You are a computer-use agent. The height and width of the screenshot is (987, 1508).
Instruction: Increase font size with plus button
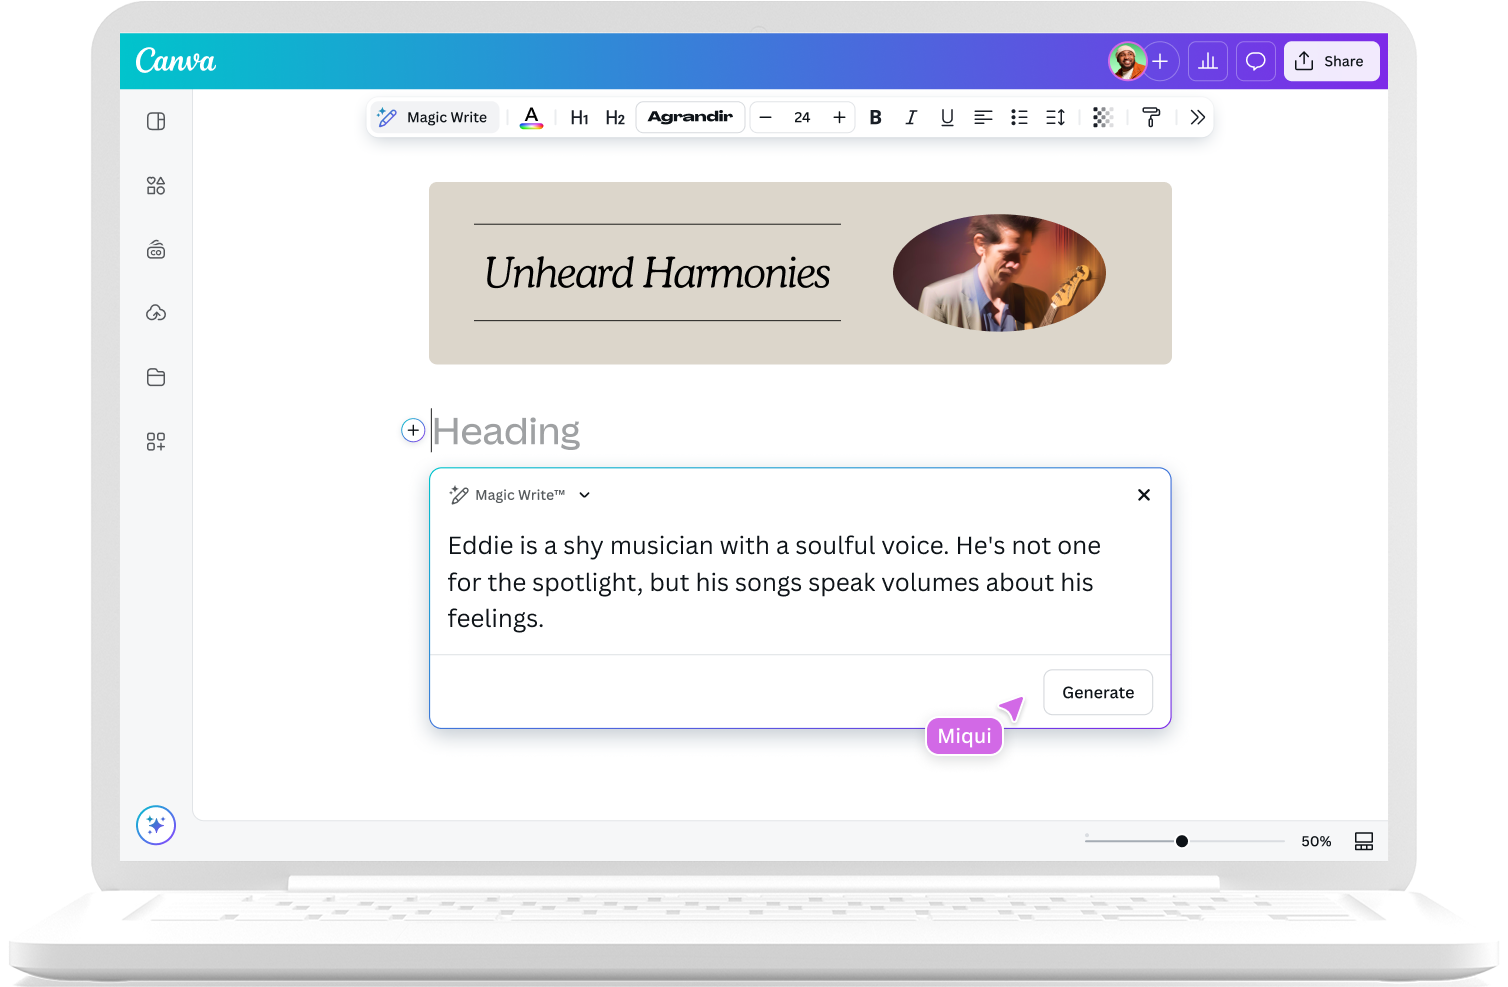tap(839, 118)
